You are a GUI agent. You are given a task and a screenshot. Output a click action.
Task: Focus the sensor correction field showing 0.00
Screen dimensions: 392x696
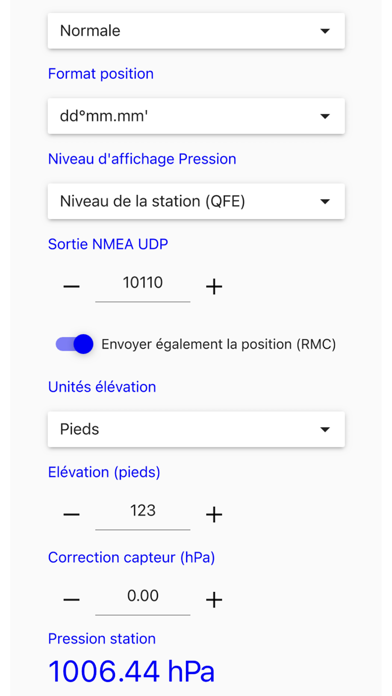click(x=143, y=599)
